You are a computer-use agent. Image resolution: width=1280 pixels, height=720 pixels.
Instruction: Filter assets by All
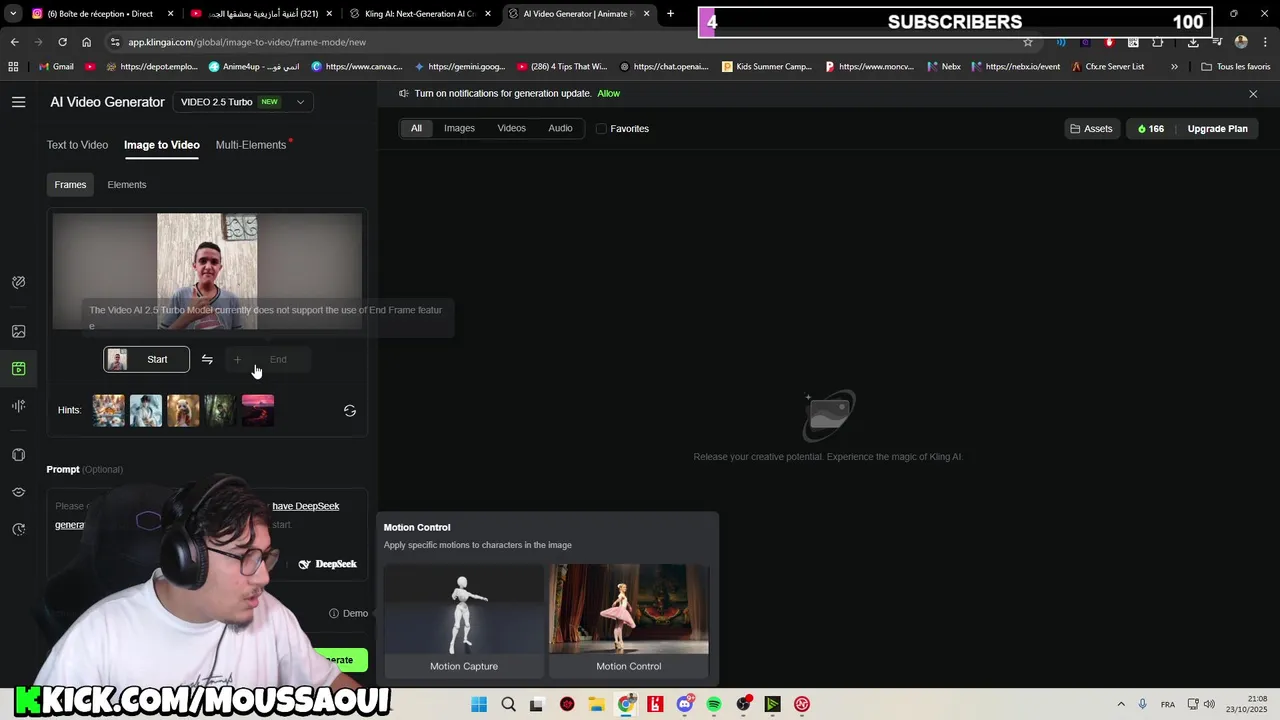(x=416, y=128)
